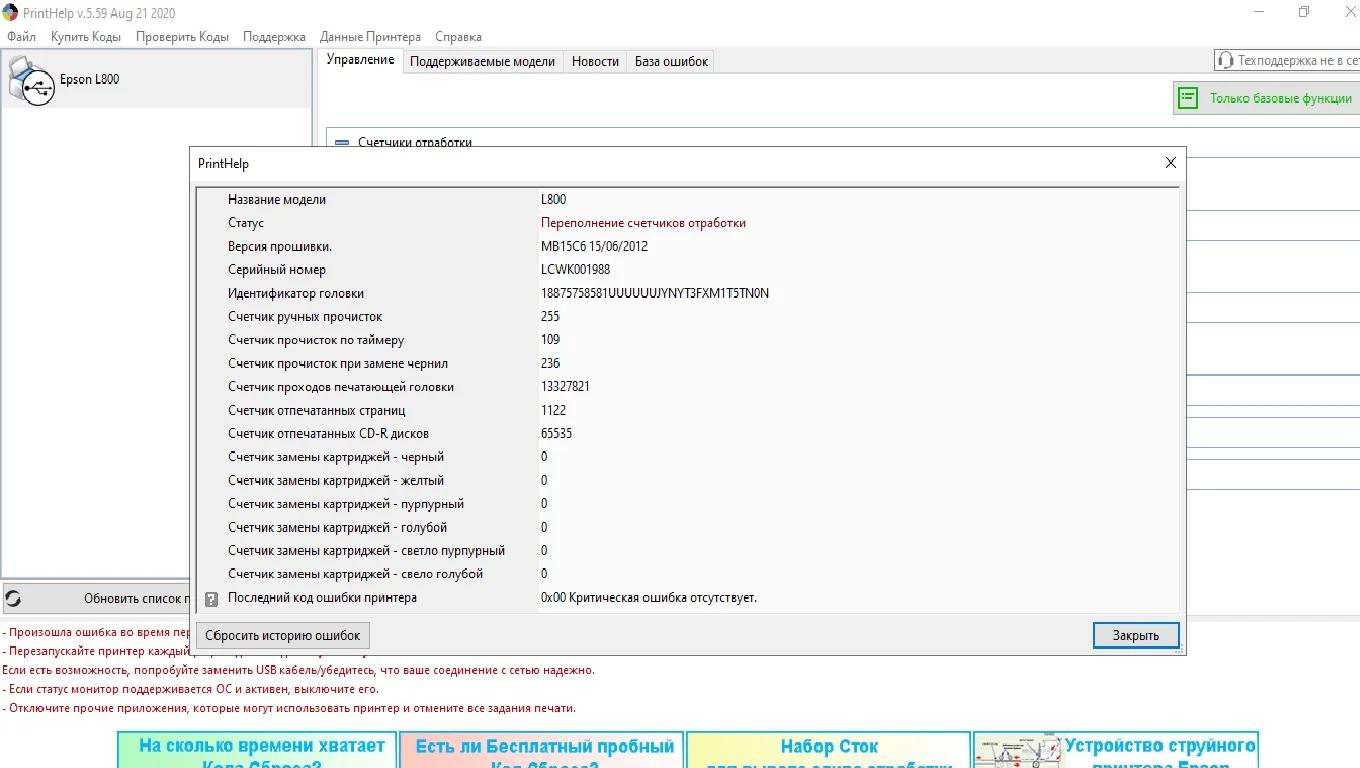Screen dimensions: 1360x768
Task: Select ink replacement cleaning counter value 236
Action: coord(550,364)
